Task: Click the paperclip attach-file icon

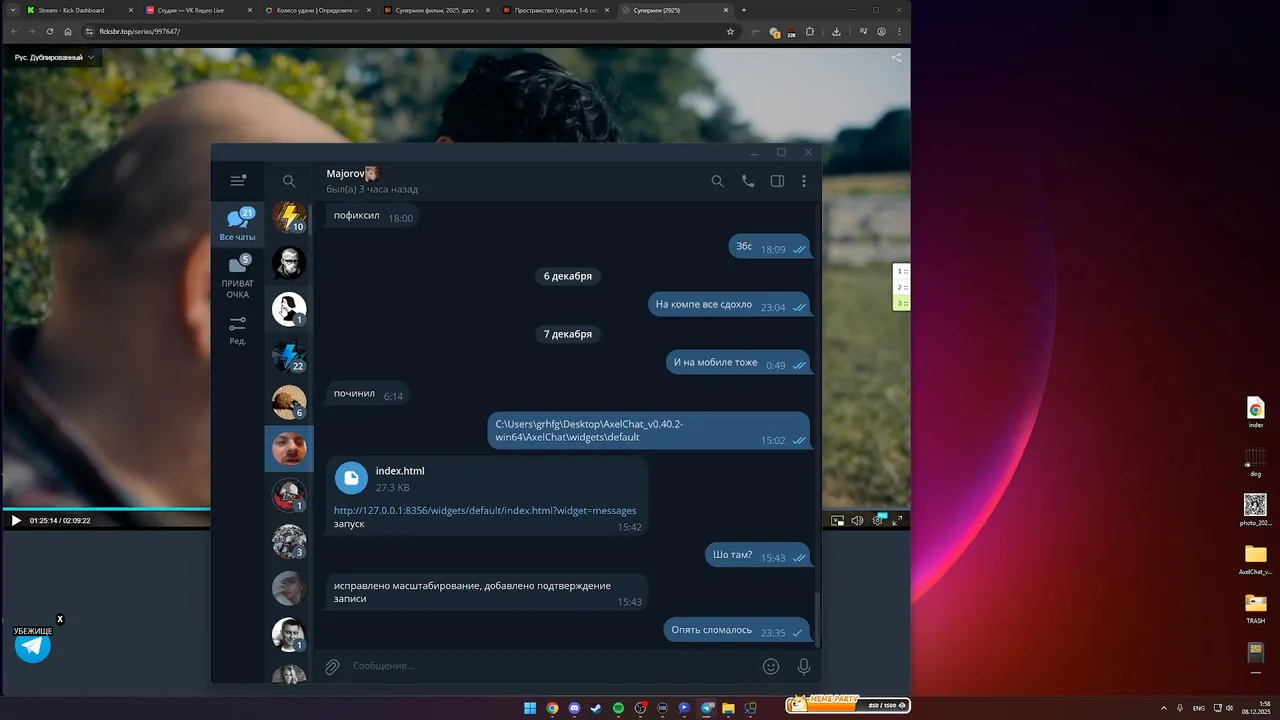Action: tap(332, 666)
